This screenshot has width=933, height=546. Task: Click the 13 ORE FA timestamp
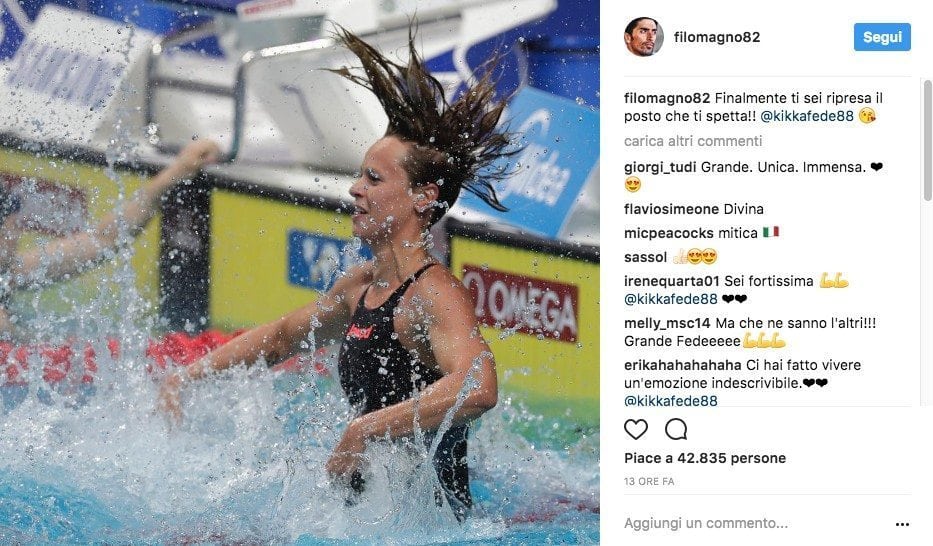click(x=649, y=481)
